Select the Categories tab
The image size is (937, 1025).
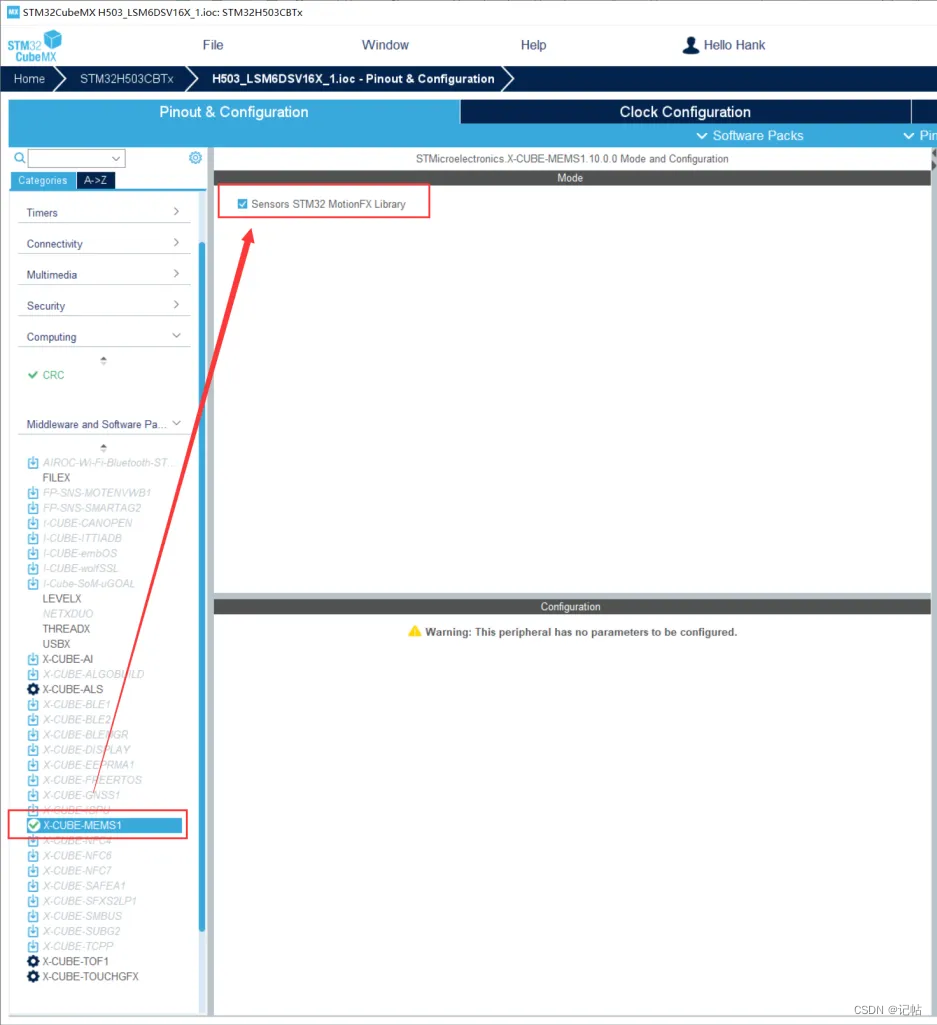click(x=43, y=180)
